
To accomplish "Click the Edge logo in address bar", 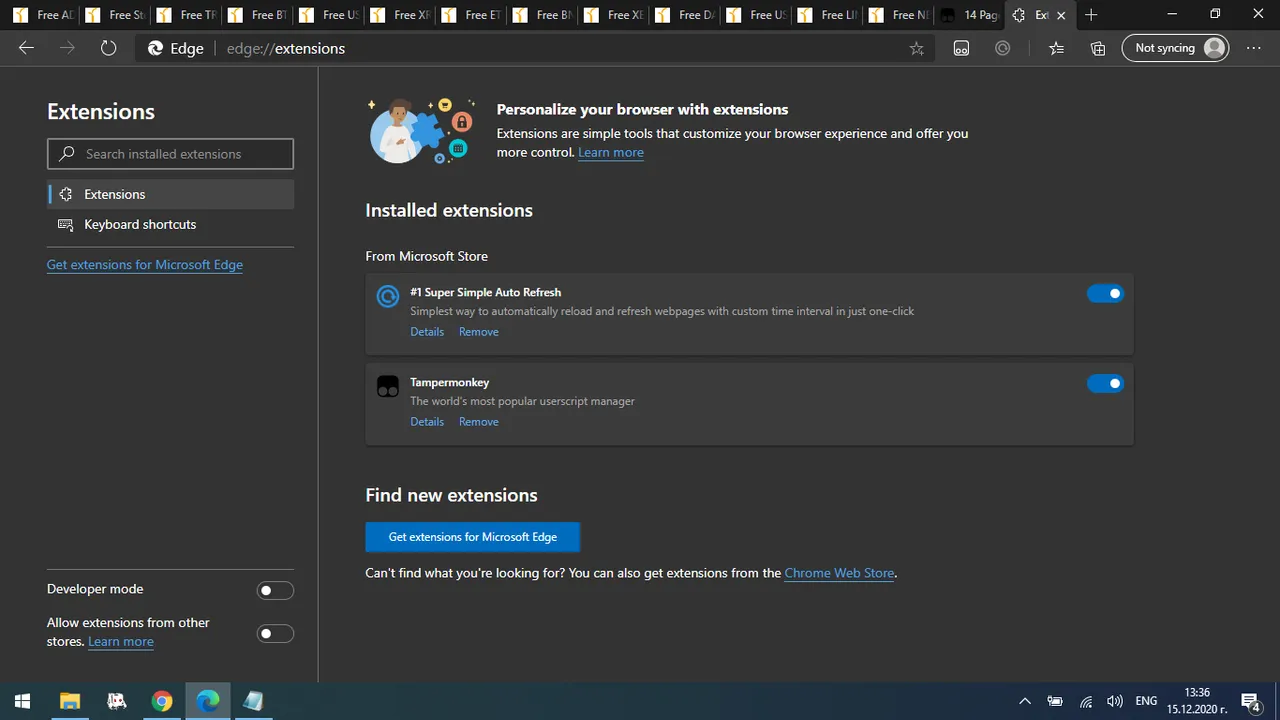I will click(156, 48).
